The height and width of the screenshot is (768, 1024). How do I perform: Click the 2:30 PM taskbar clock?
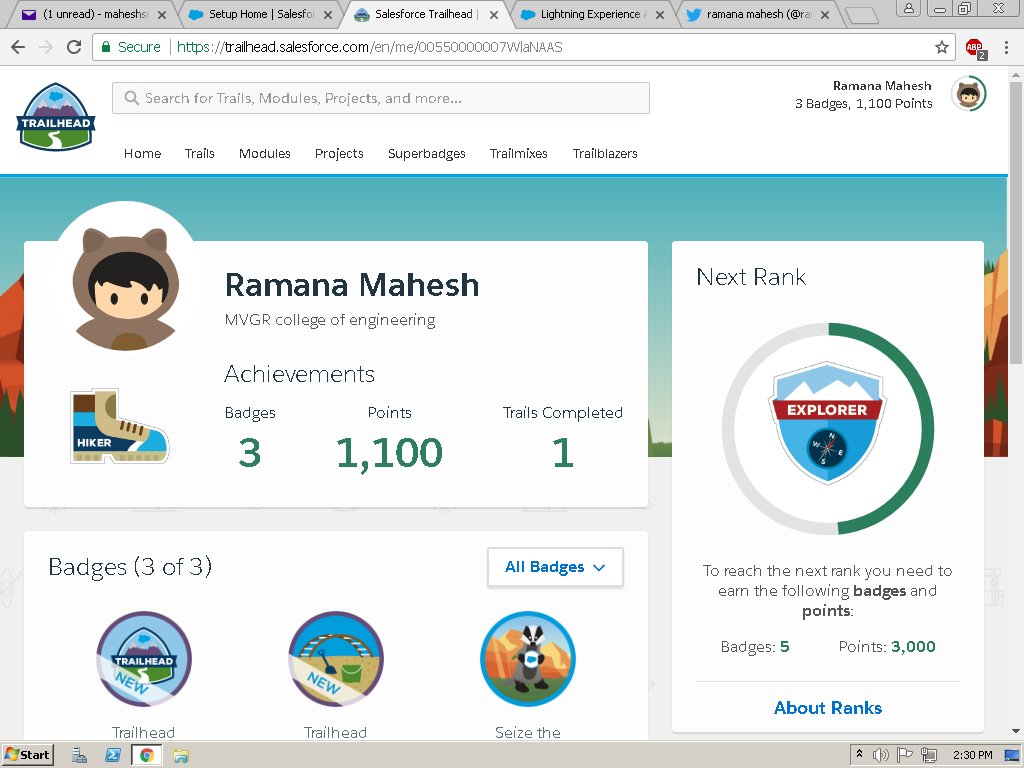[972, 755]
